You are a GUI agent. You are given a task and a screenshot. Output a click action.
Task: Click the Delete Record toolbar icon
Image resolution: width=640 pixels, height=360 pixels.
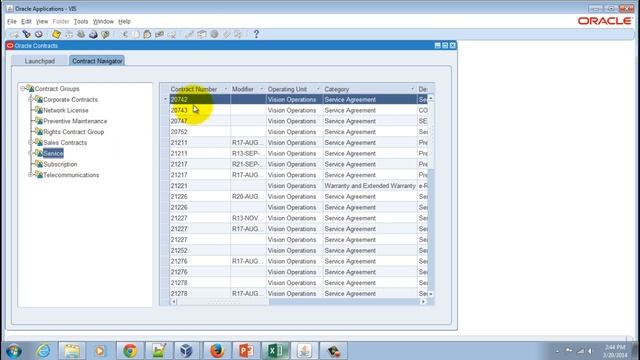coord(172,34)
